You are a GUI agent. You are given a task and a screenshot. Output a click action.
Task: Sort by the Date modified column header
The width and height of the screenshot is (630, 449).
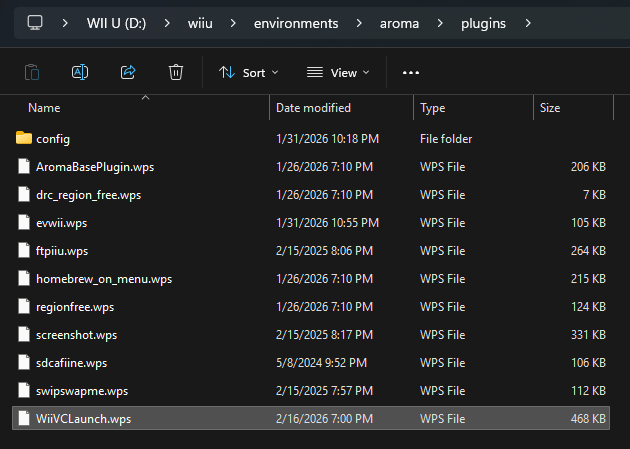[x=313, y=107]
